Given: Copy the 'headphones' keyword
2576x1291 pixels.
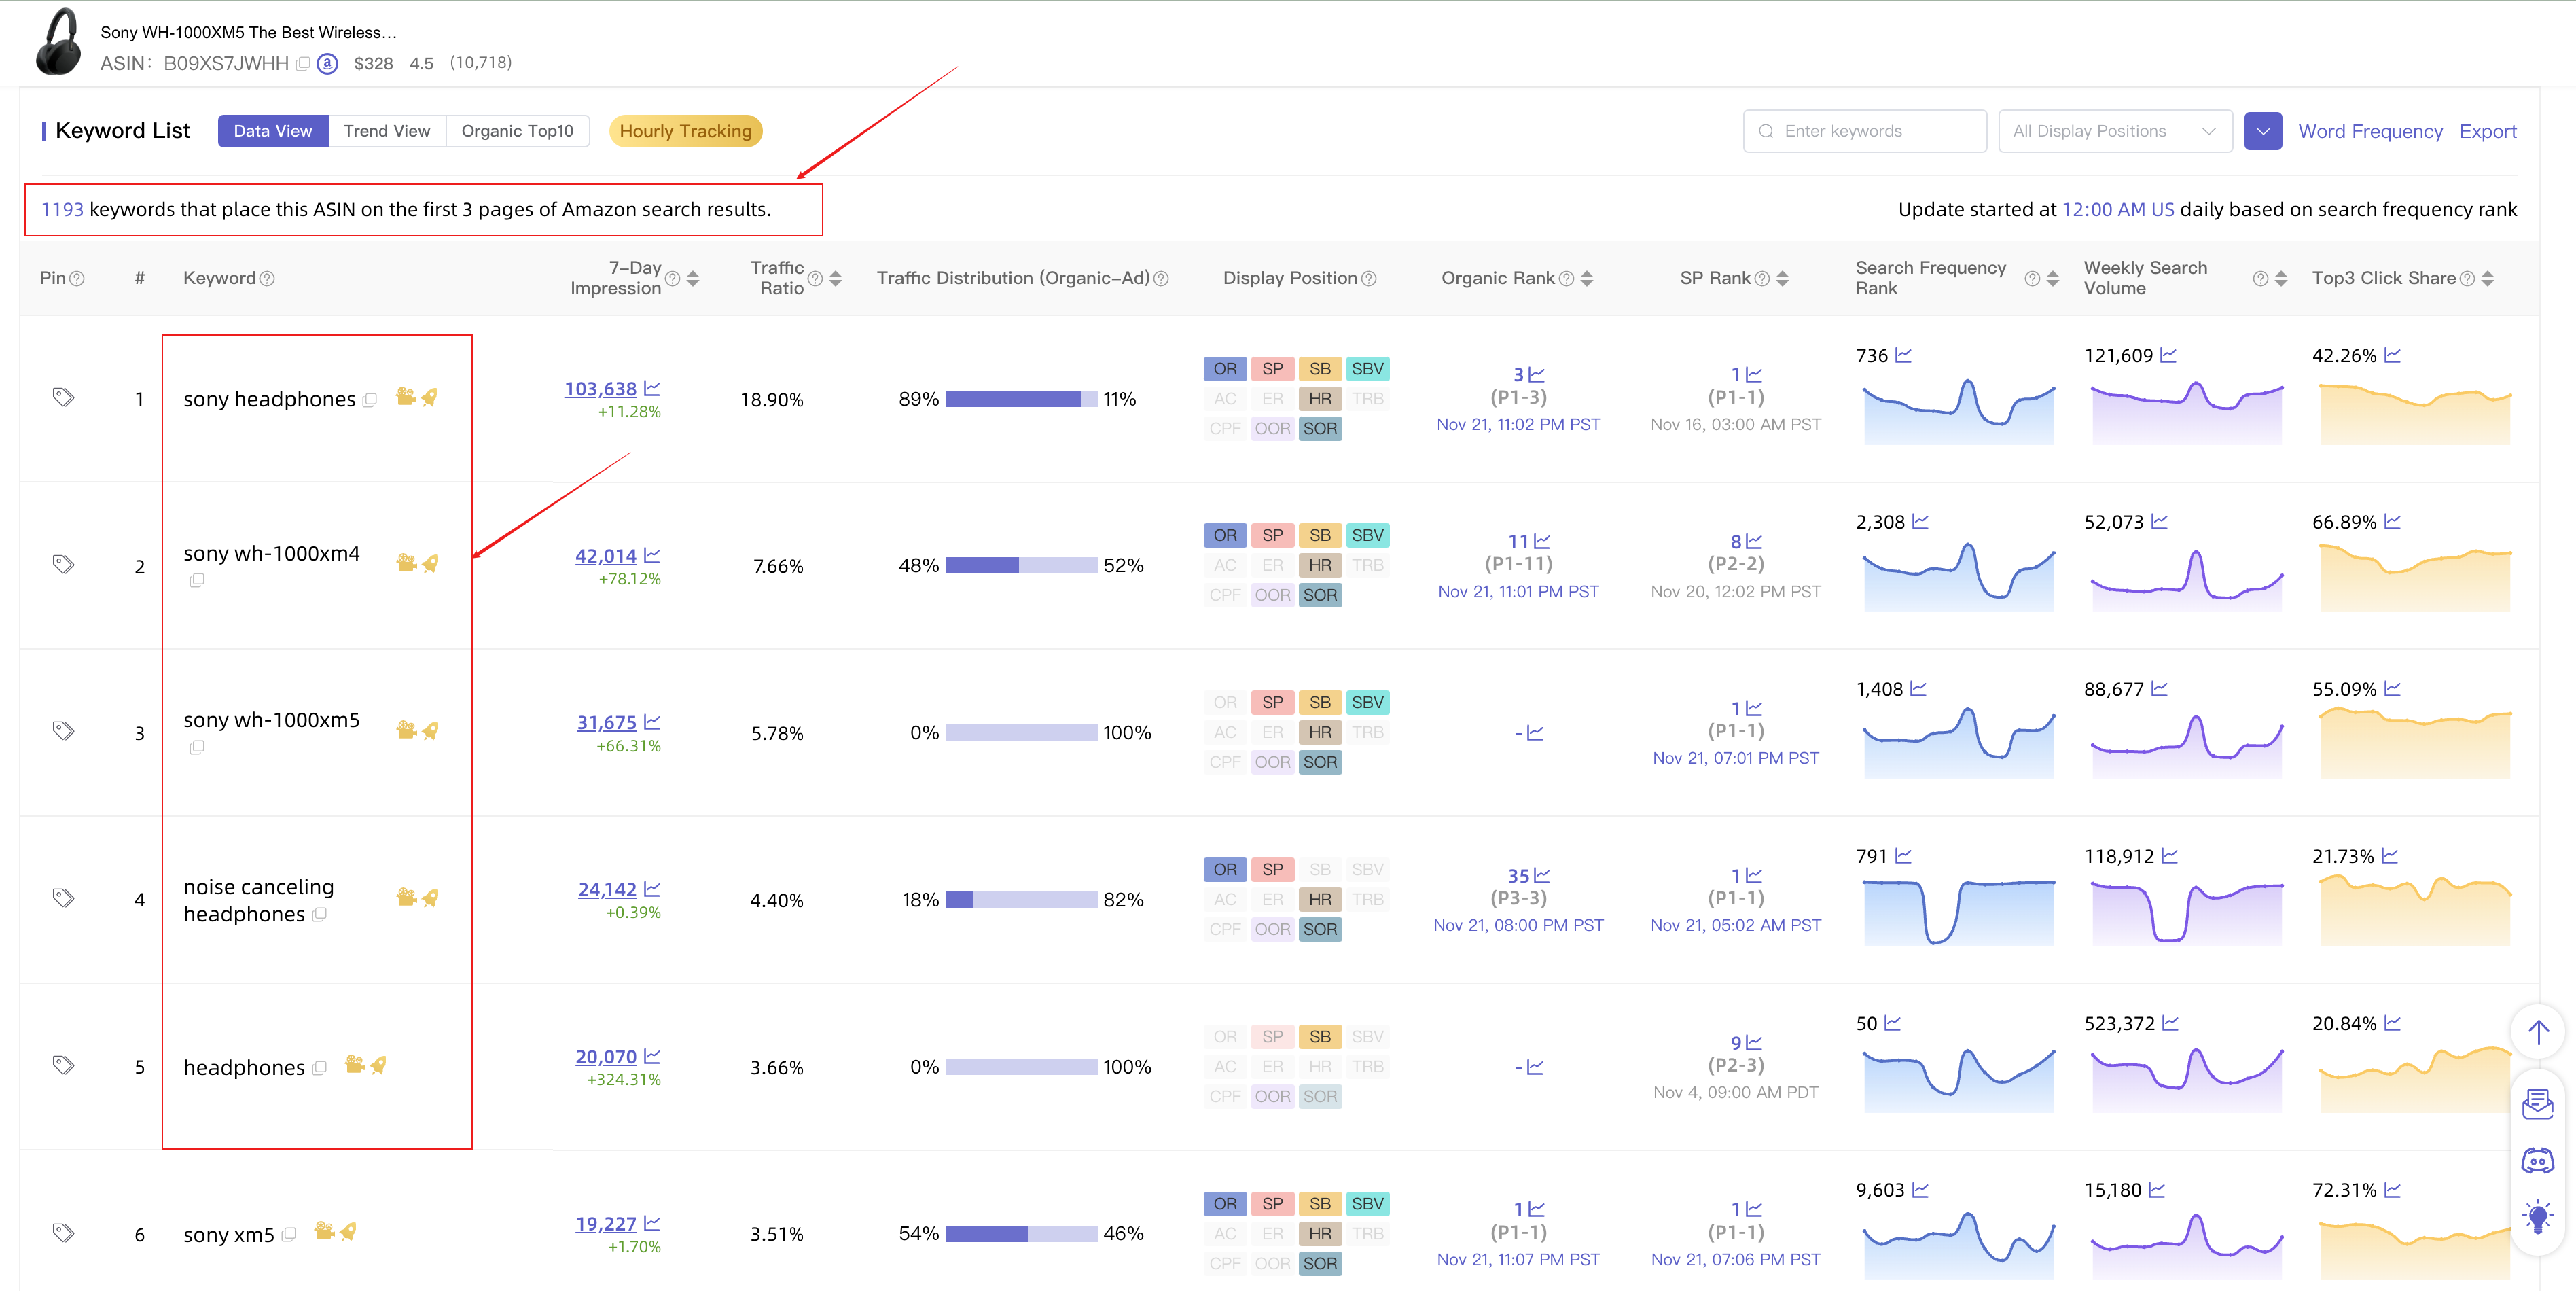Looking at the screenshot, I should [320, 1068].
